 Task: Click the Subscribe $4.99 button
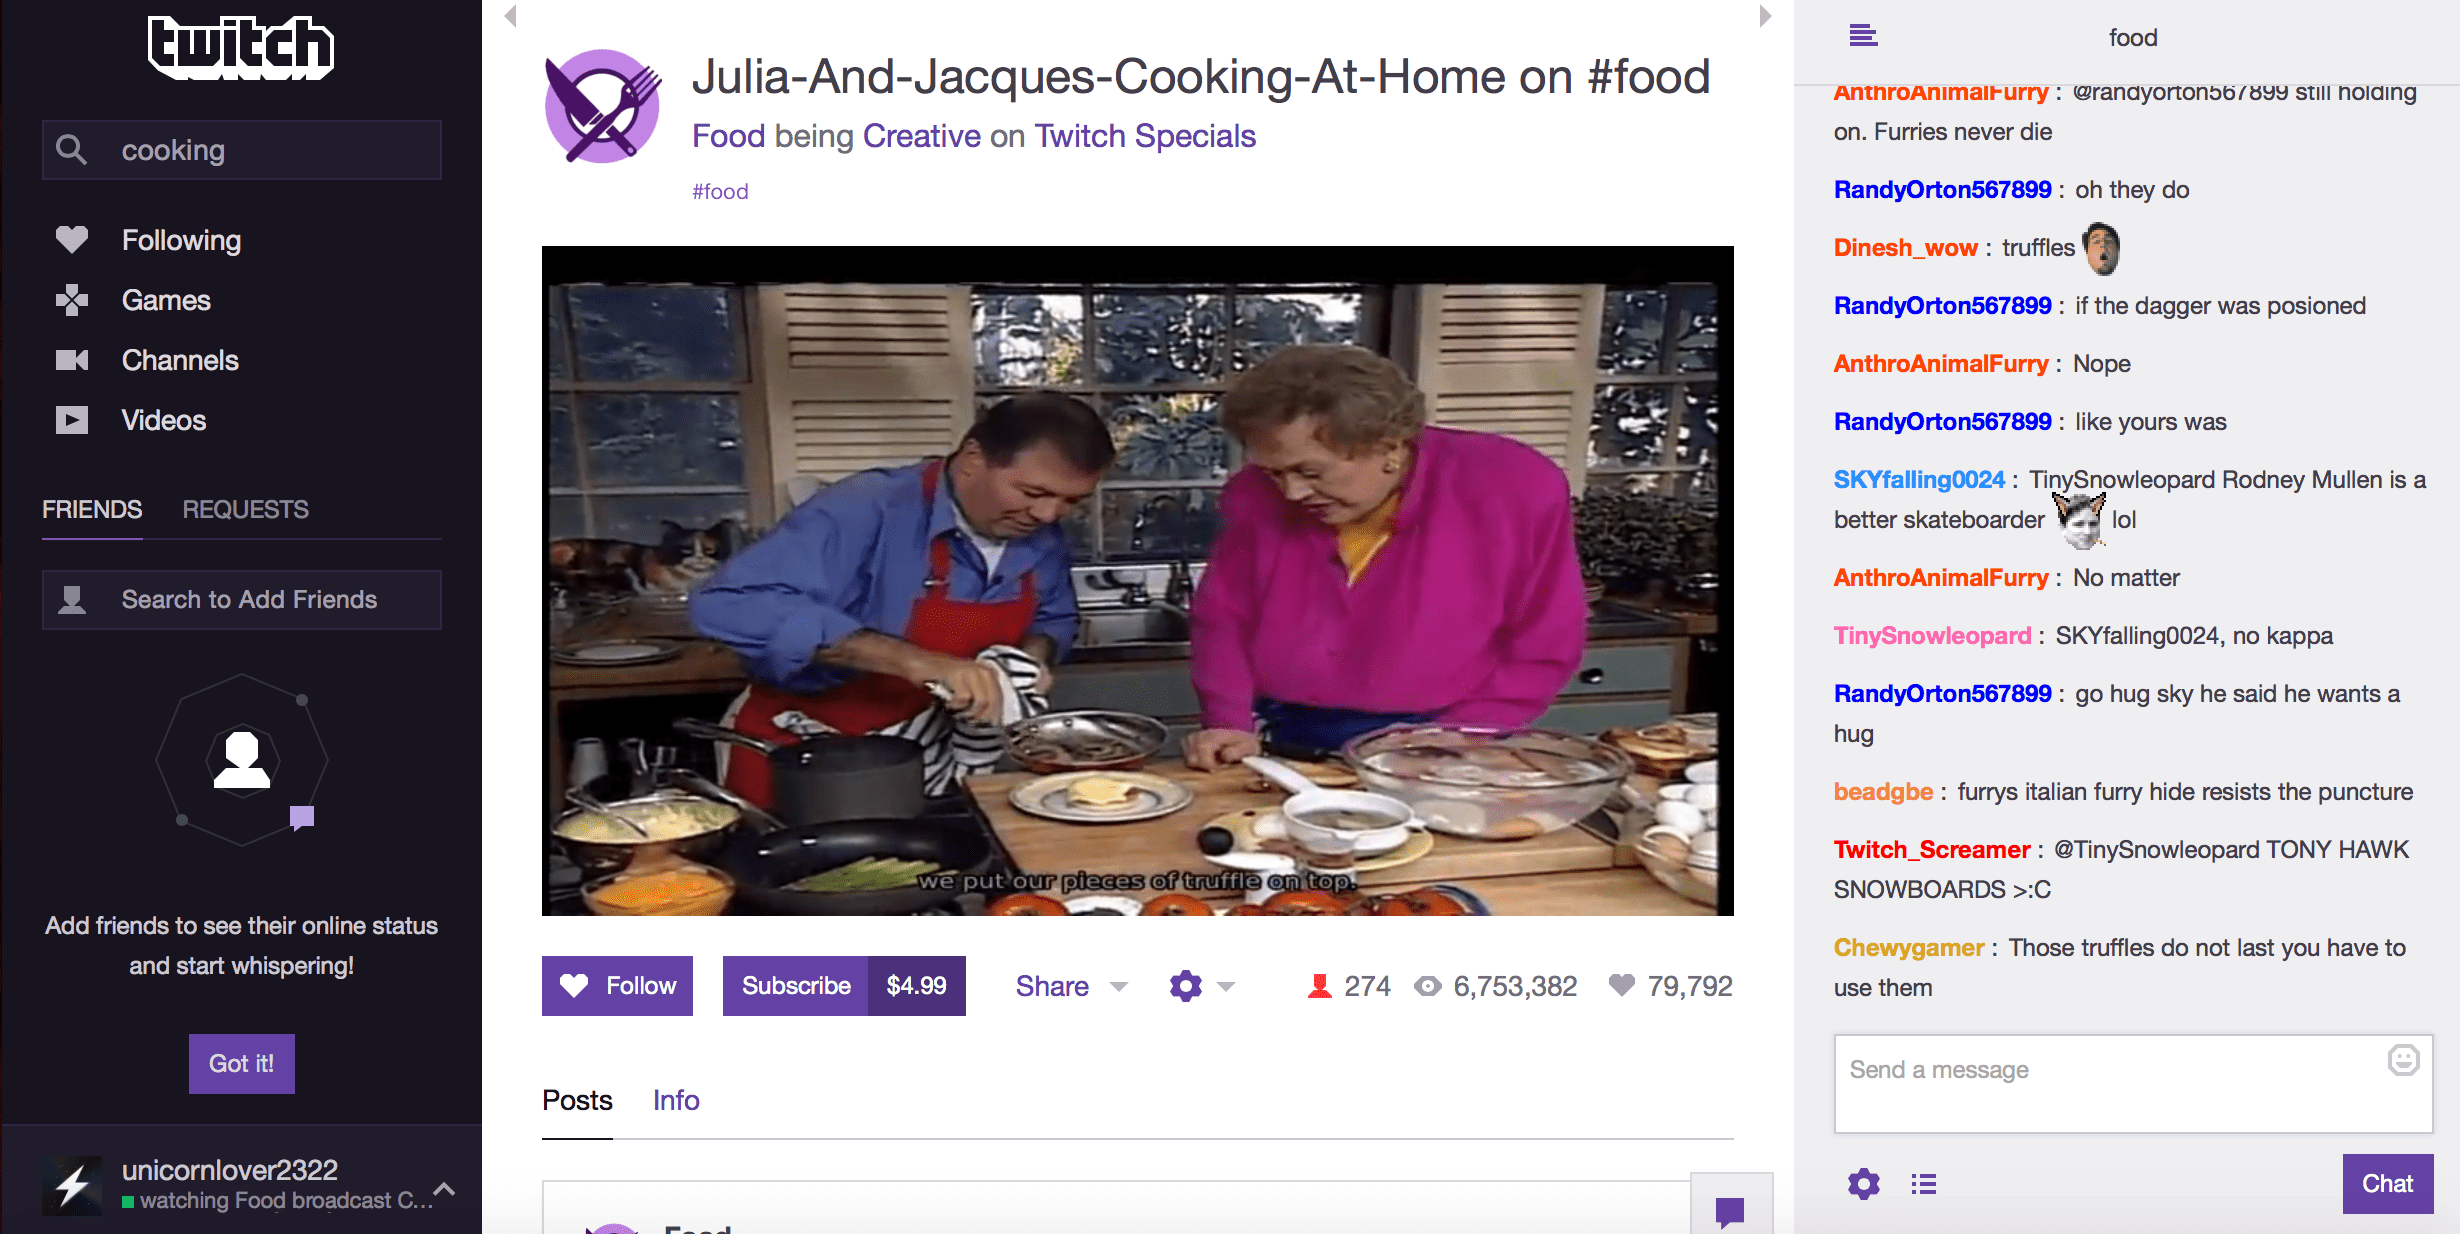pyautogui.click(x=842, y=985)
